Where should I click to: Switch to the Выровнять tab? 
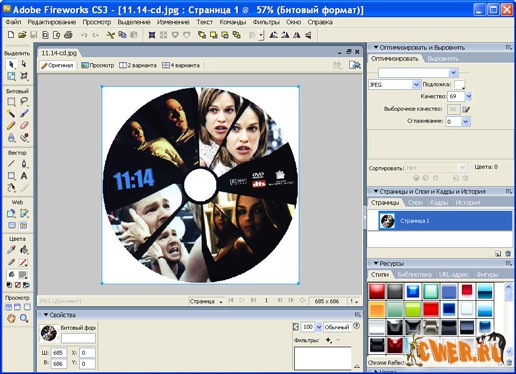click(x=443, y=59)
